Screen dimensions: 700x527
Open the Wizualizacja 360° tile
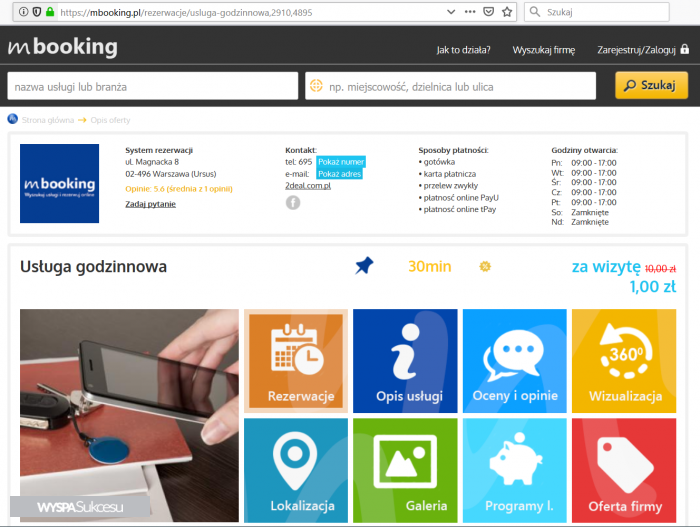[x=624, y=361]
